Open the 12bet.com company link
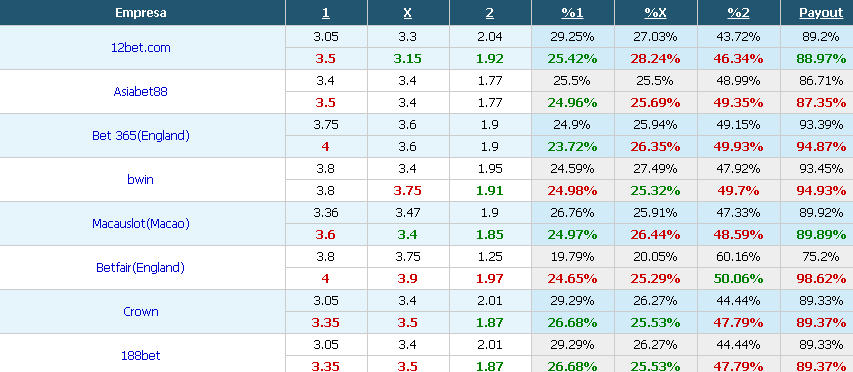853x372 pixels. [140, 47]
